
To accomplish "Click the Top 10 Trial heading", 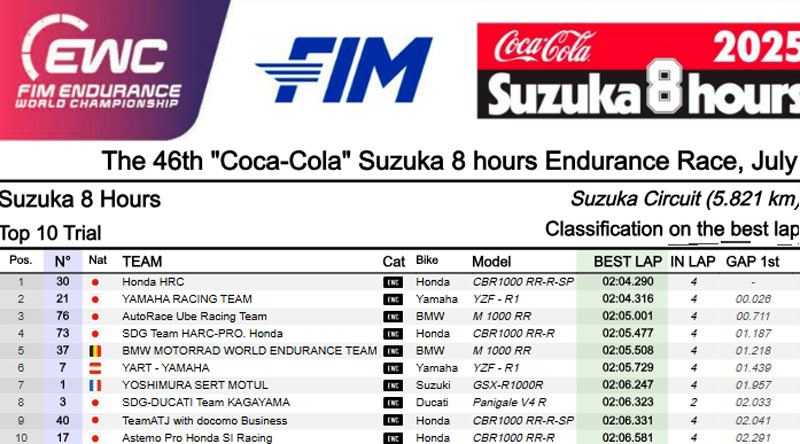I will pos(51,234).
